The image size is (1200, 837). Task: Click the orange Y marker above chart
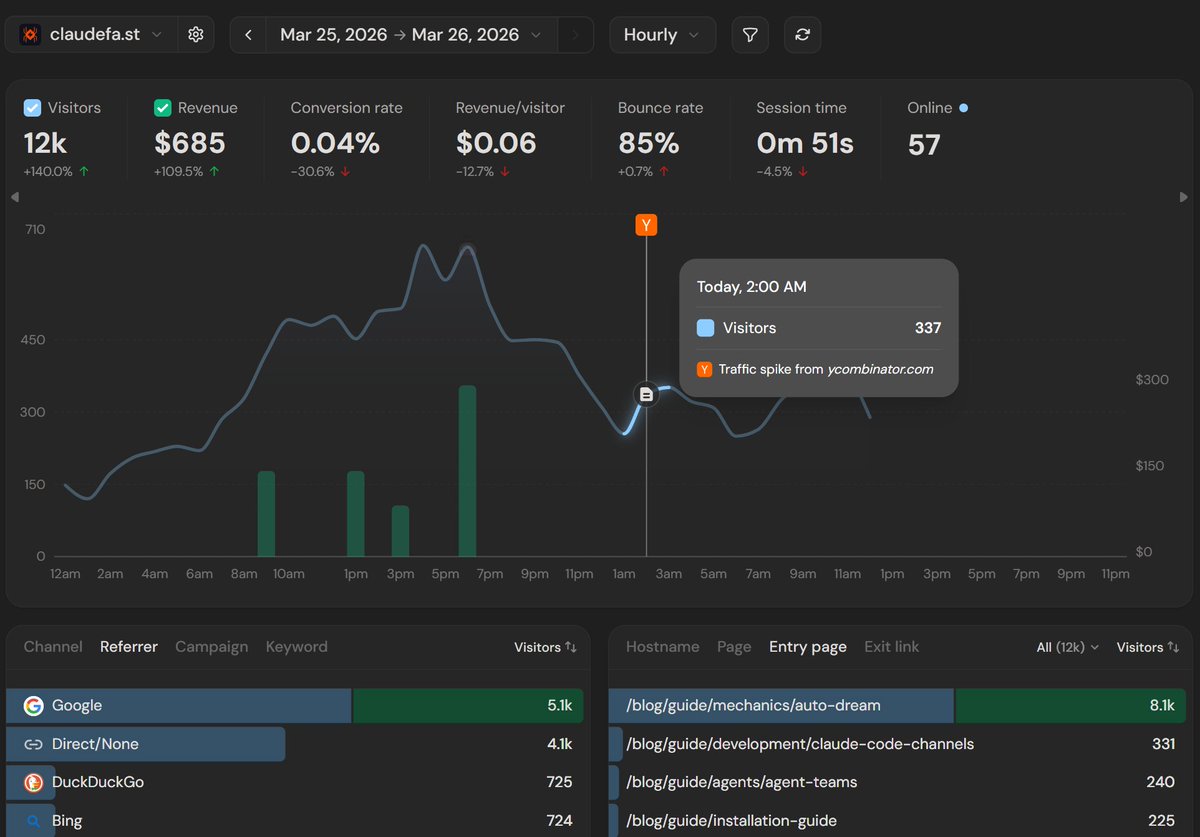(646, 225)
